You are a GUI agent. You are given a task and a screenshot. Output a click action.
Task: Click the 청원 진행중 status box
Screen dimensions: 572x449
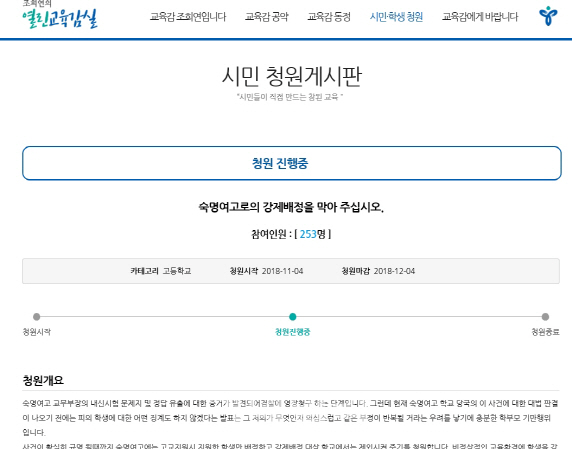pos(291,163)
